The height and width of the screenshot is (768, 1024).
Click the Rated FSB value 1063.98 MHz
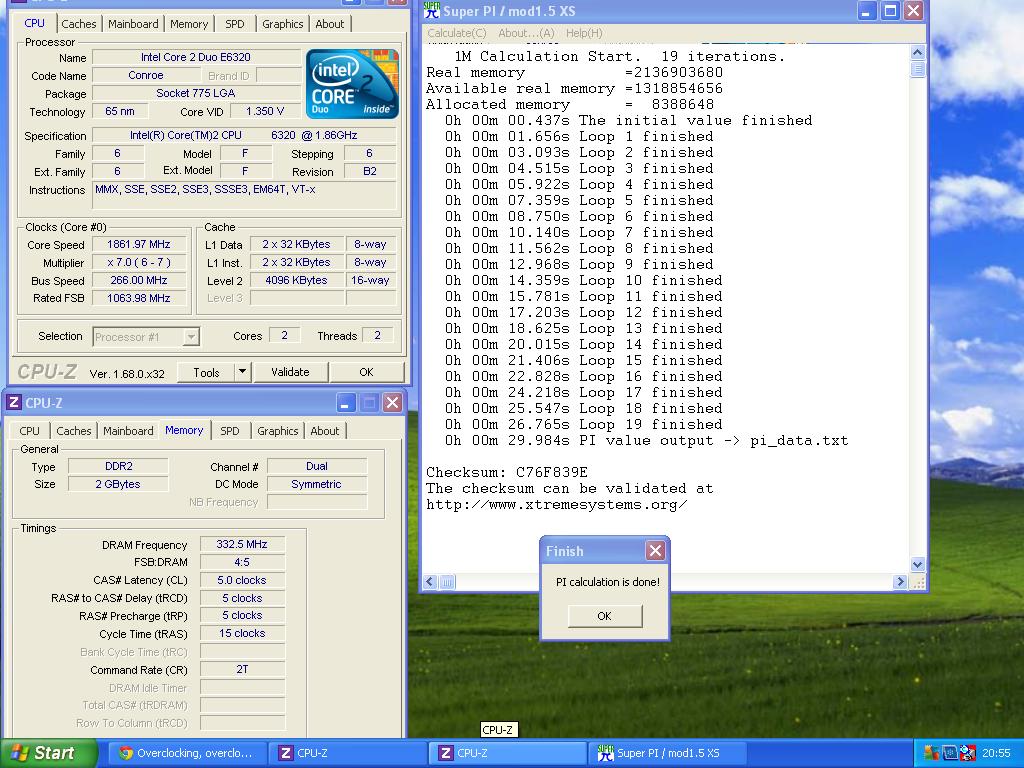point(138,298)
